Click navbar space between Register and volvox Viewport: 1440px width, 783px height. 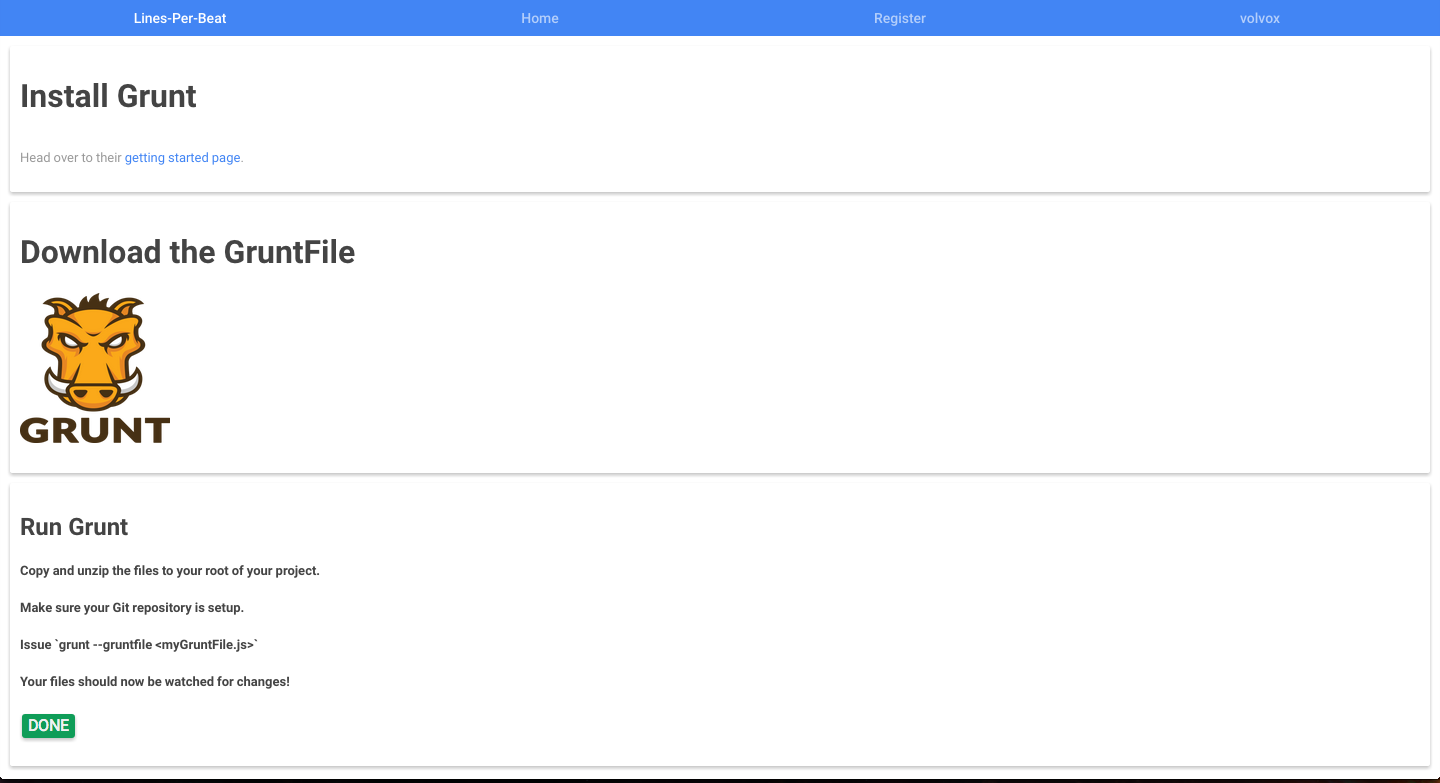1080,18
